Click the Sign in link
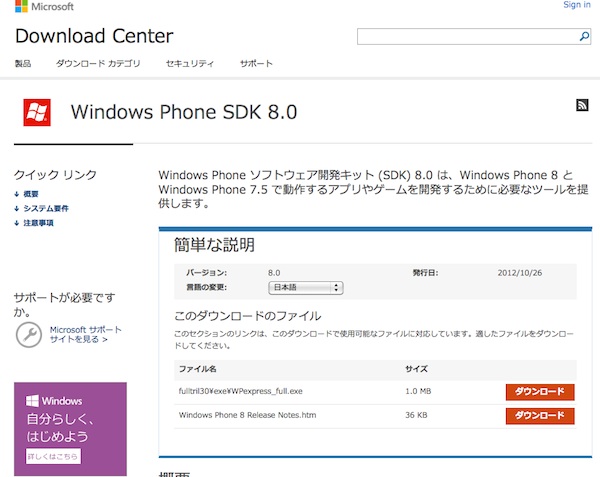The height and width of the screenshot is (477, 600). 577,5
